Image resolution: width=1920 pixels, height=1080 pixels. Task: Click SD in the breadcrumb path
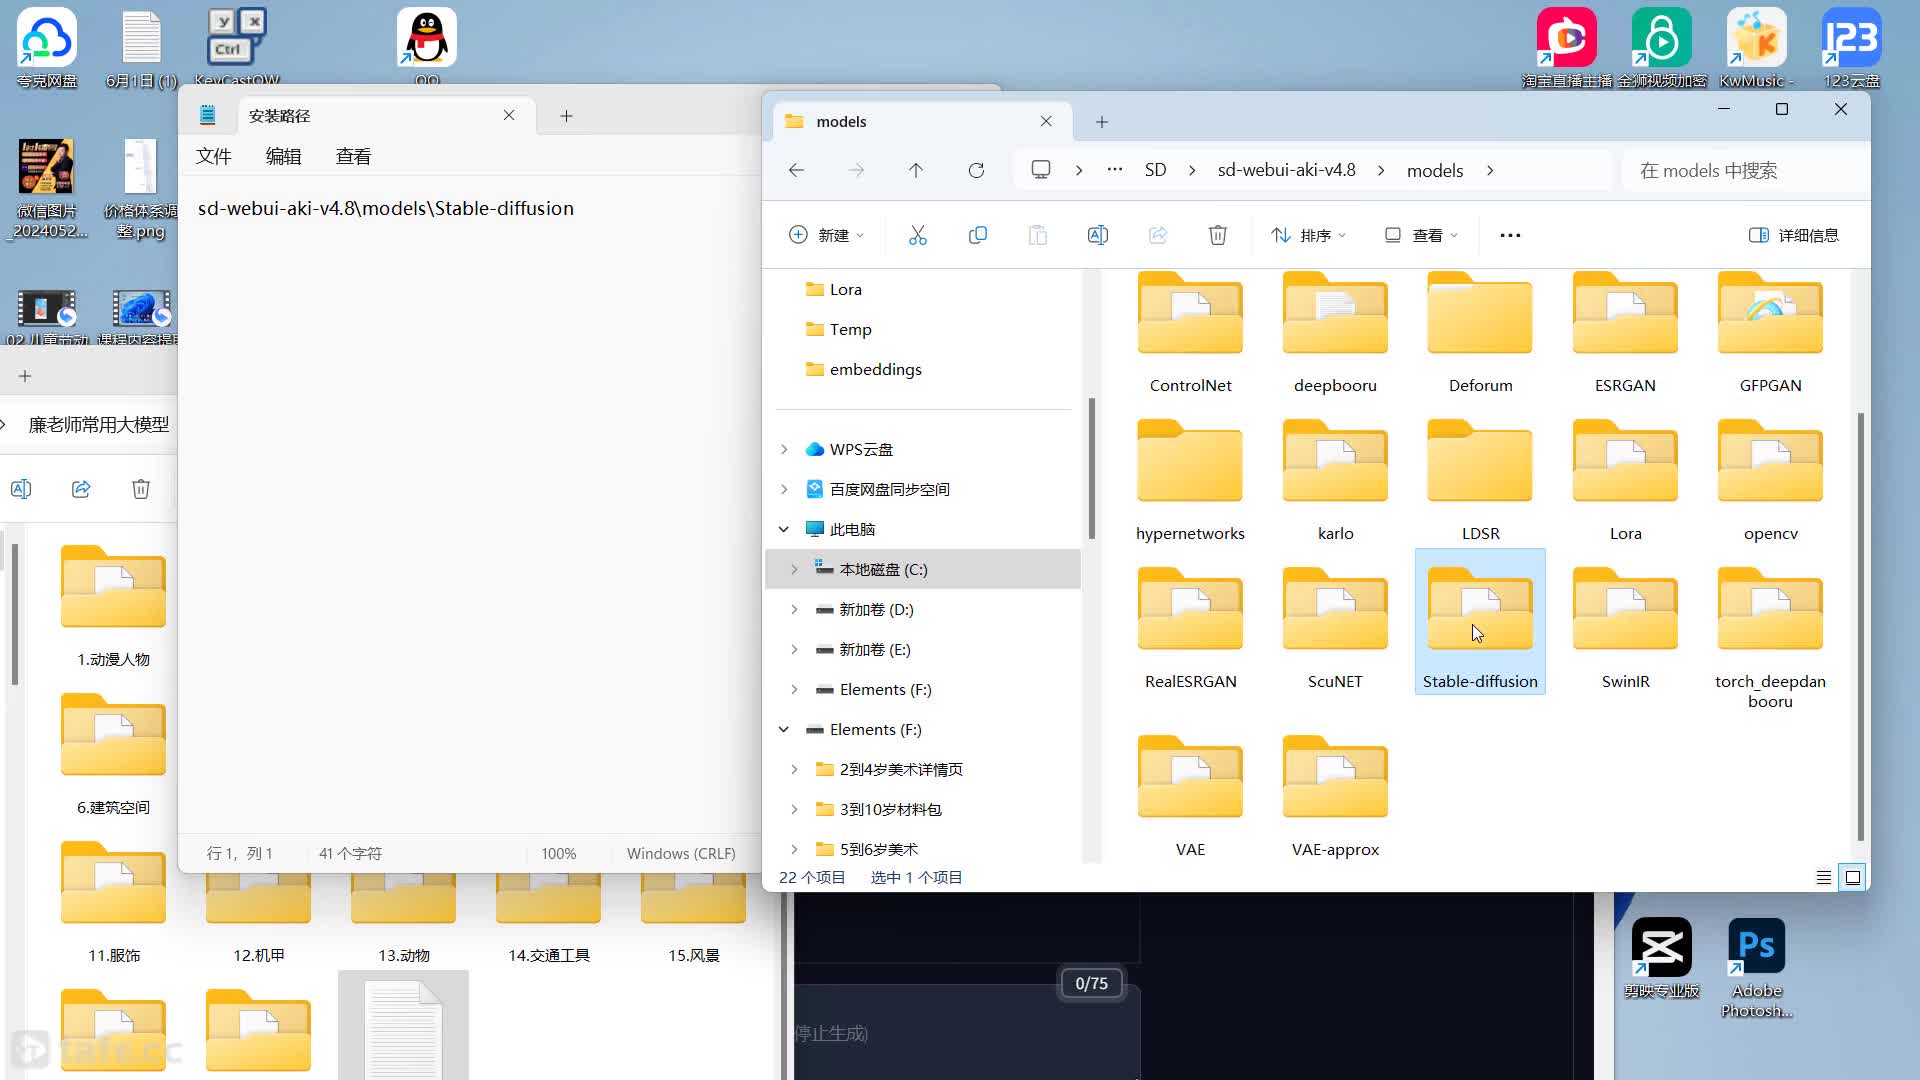point(1155,170)
